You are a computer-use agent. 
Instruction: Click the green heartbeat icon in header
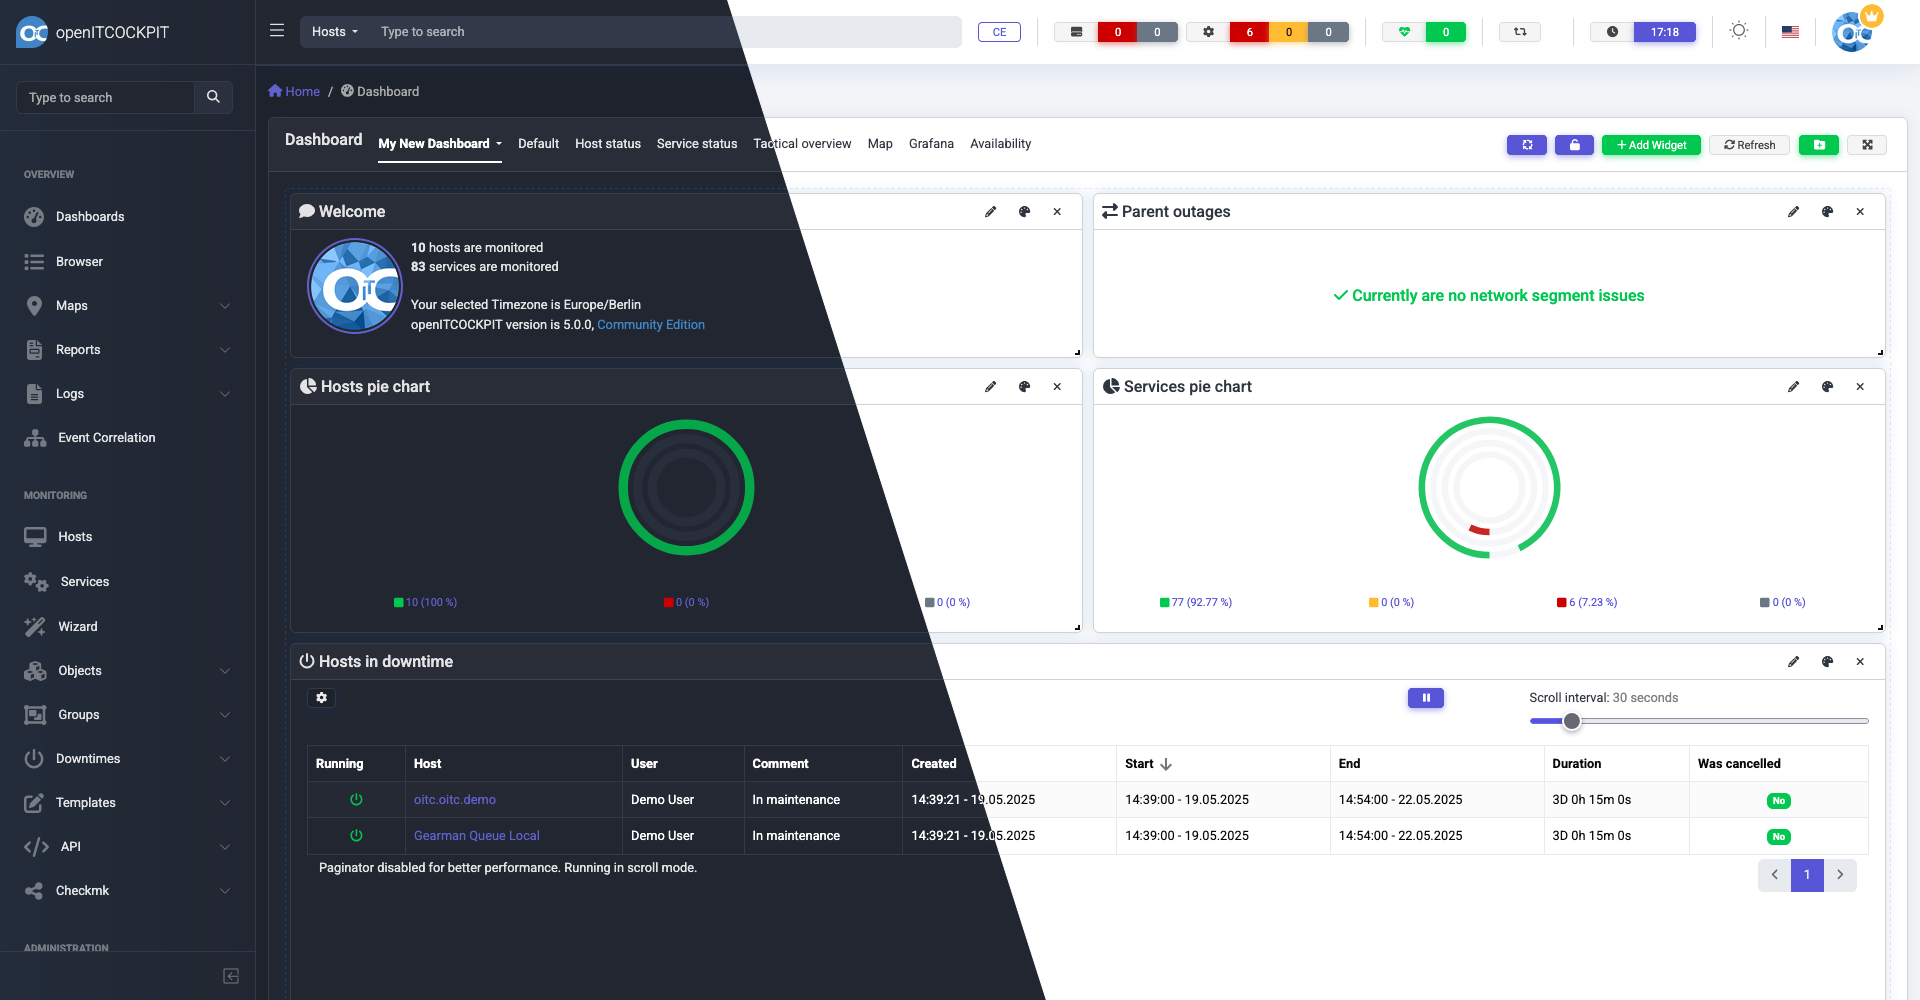(x=1404, y=32)
